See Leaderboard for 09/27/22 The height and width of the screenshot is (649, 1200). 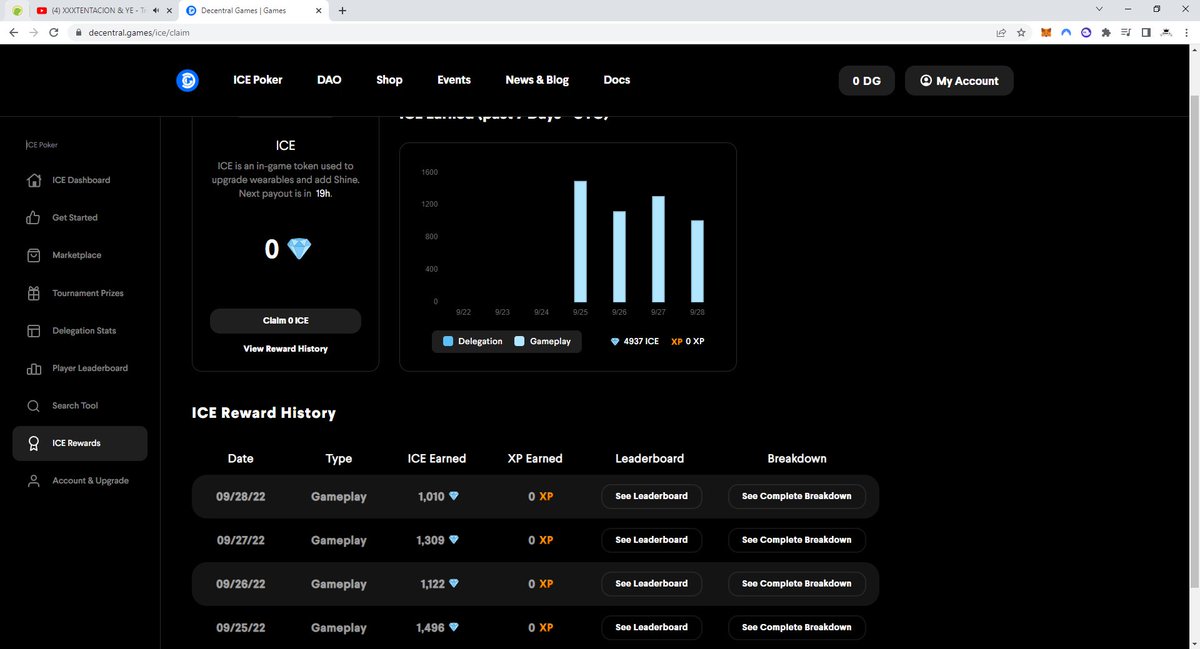coord(651,540)
